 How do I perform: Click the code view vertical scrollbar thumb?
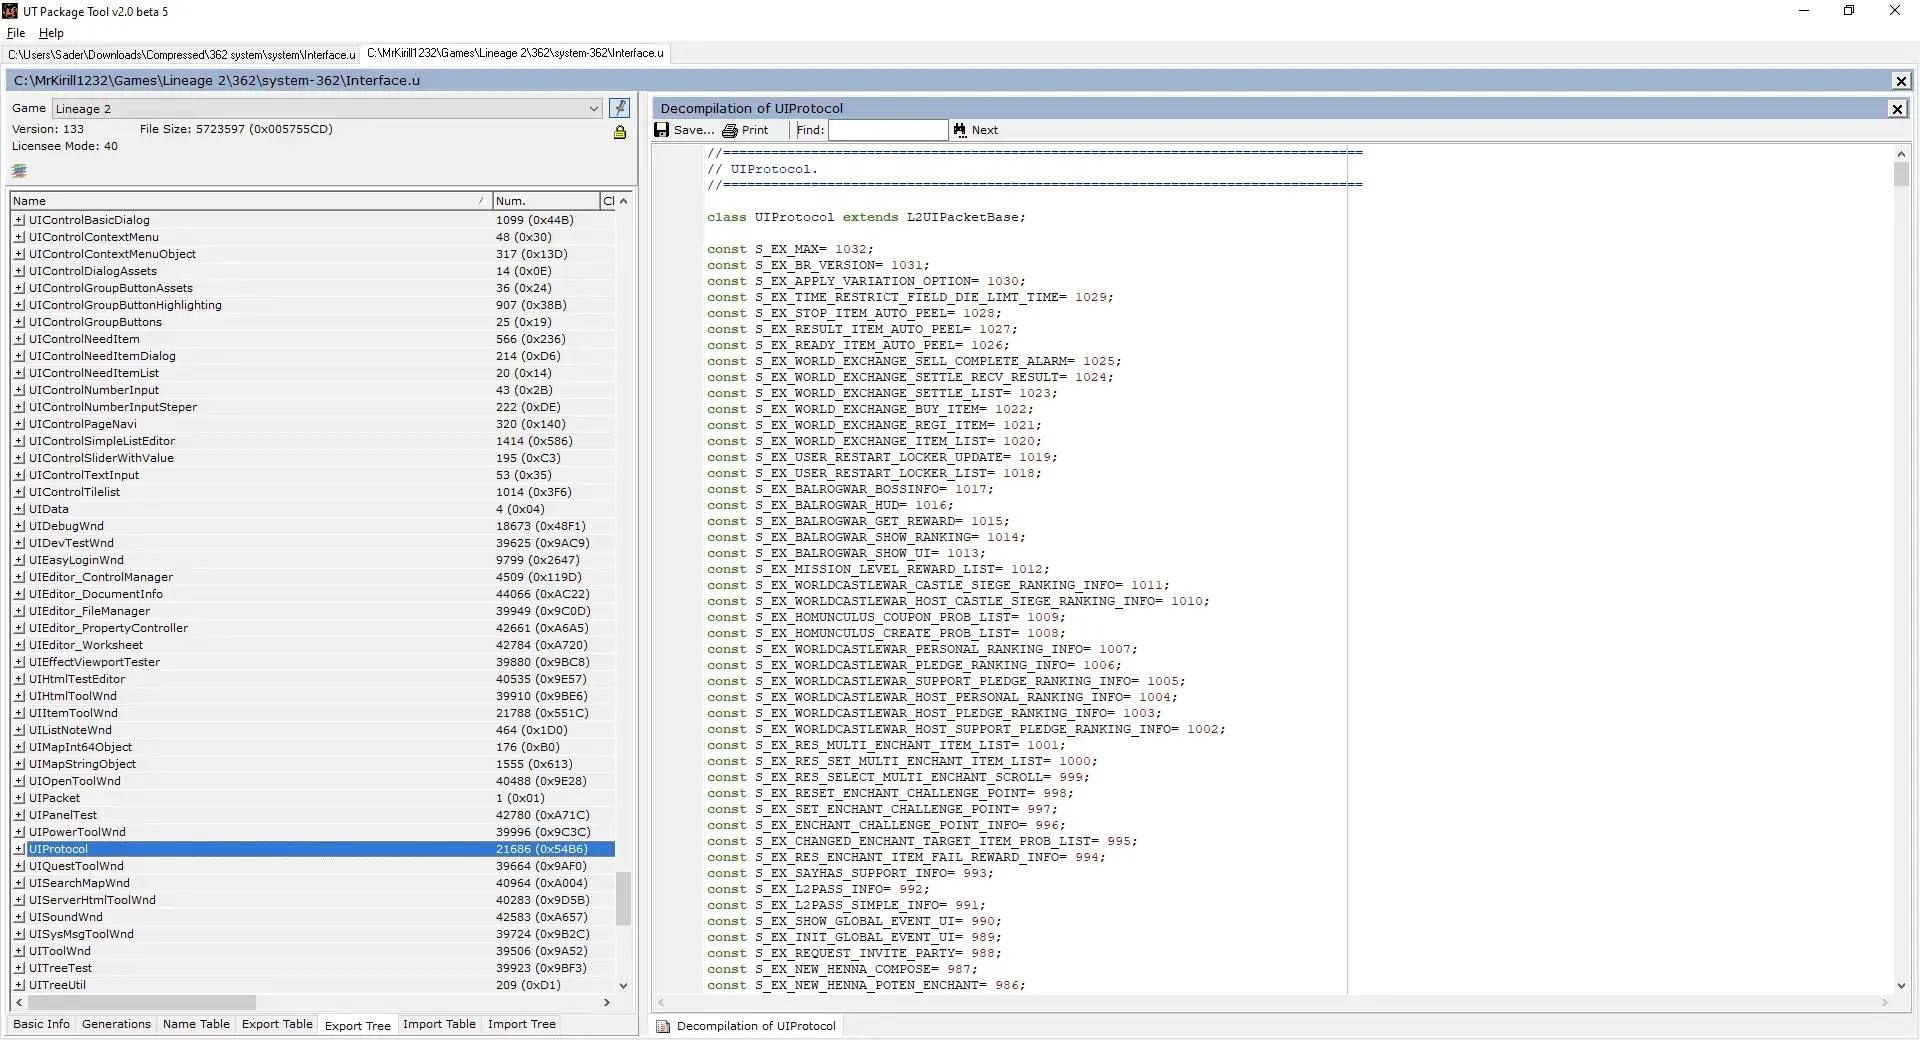pyautogui.click(x=1901, y=175)
